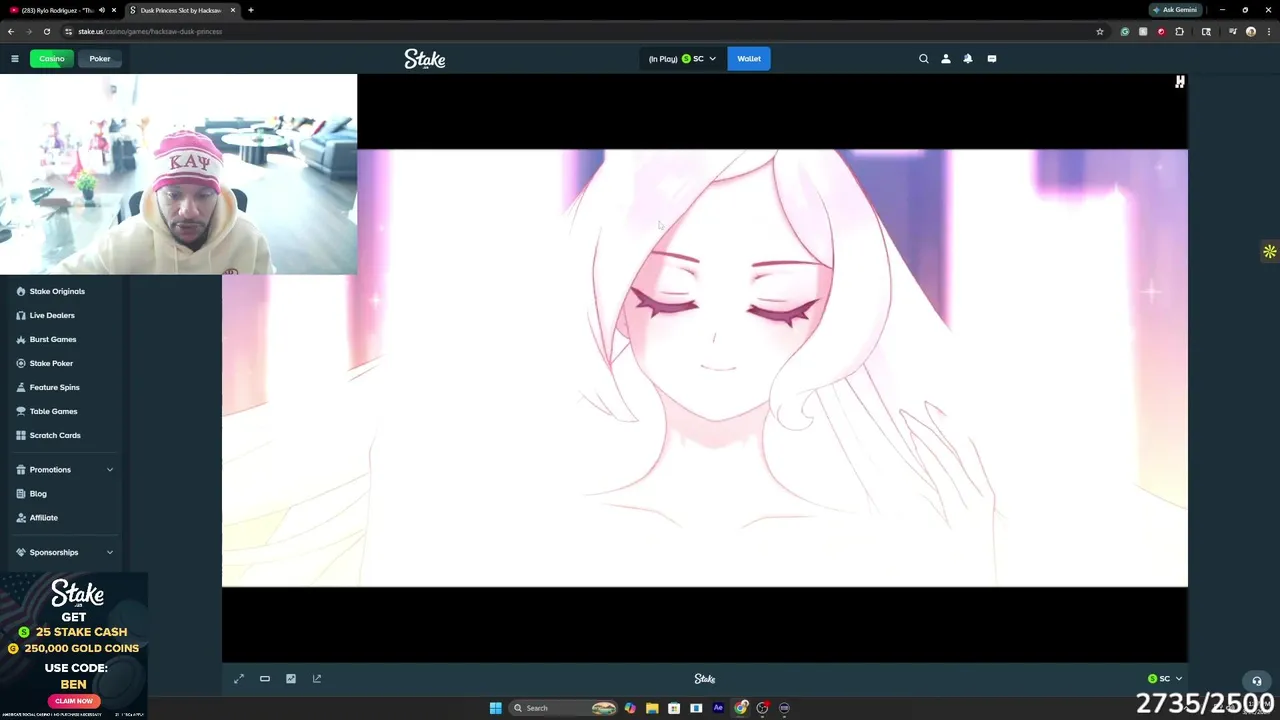Toggle theatre mode for game

click(x=265, y=679)
